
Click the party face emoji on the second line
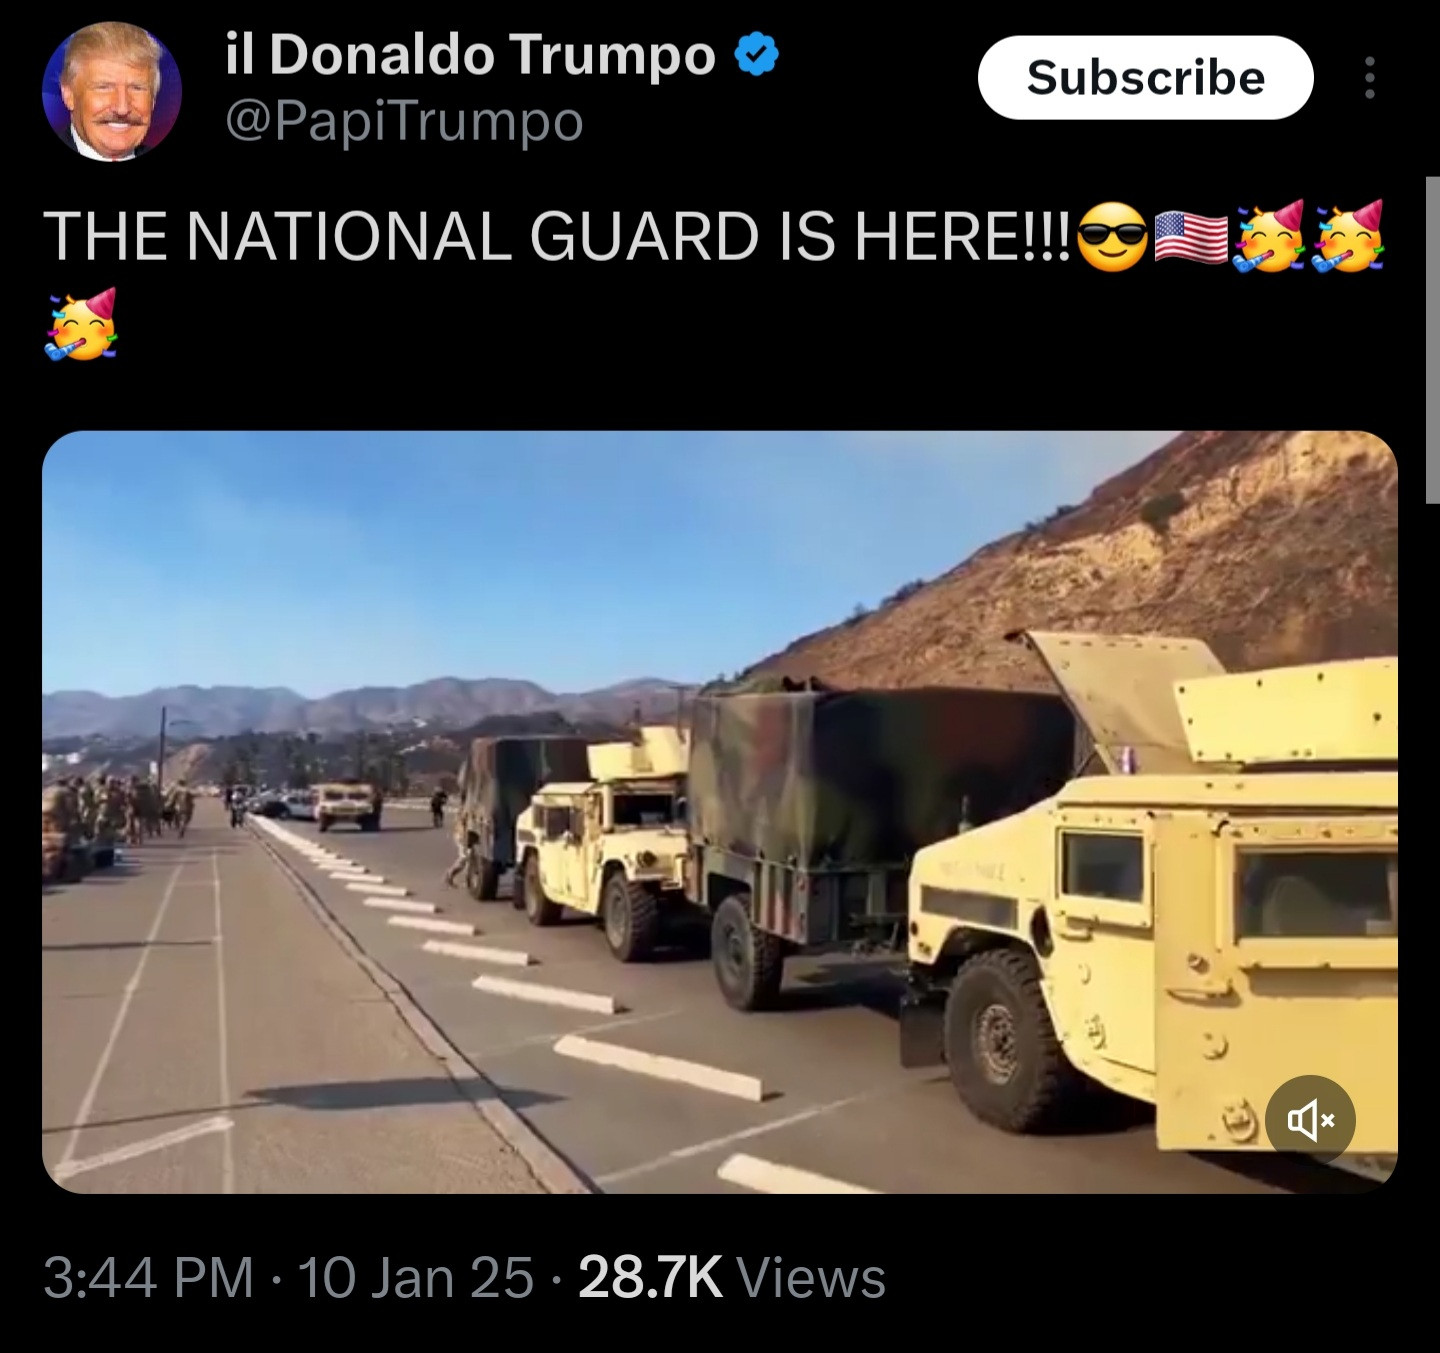click(80, 323)
